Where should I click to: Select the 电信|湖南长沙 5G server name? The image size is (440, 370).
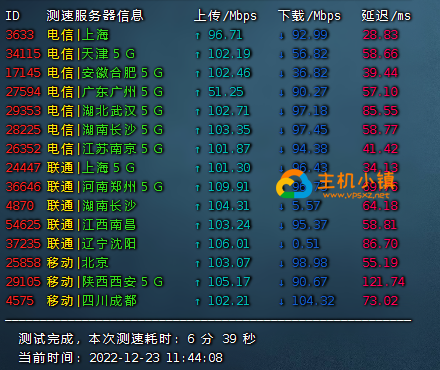105,130
